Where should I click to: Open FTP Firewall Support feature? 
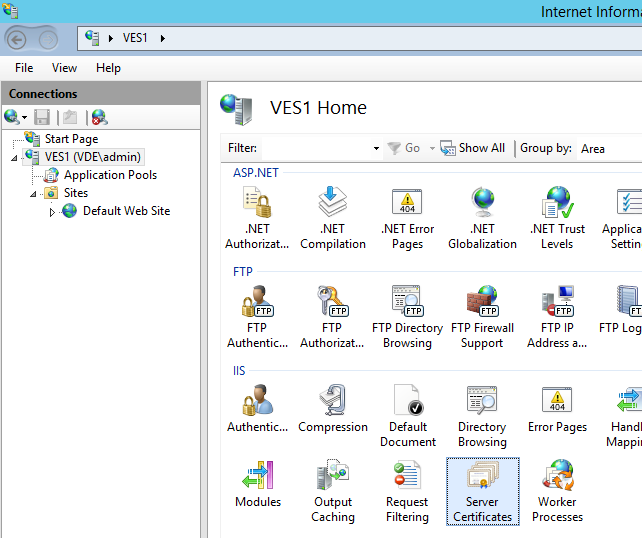(482, 316)
